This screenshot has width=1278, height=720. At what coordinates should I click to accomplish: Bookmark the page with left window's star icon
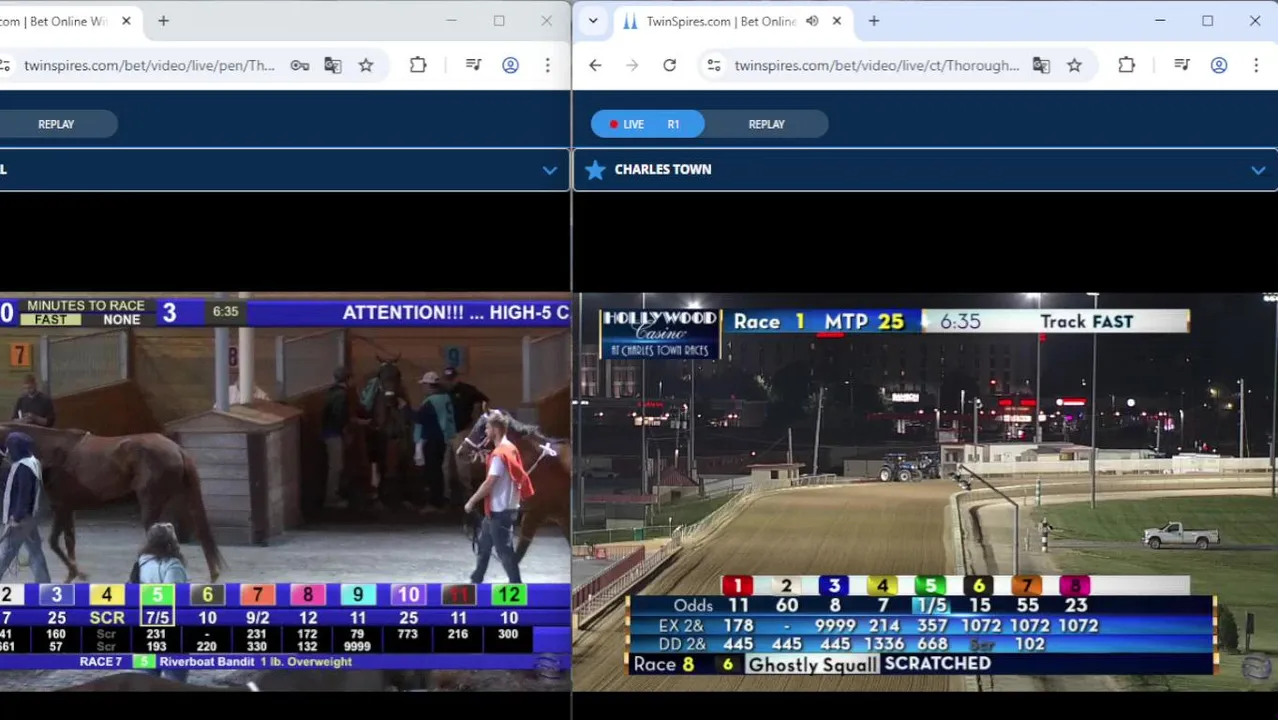tap(366, 66)
